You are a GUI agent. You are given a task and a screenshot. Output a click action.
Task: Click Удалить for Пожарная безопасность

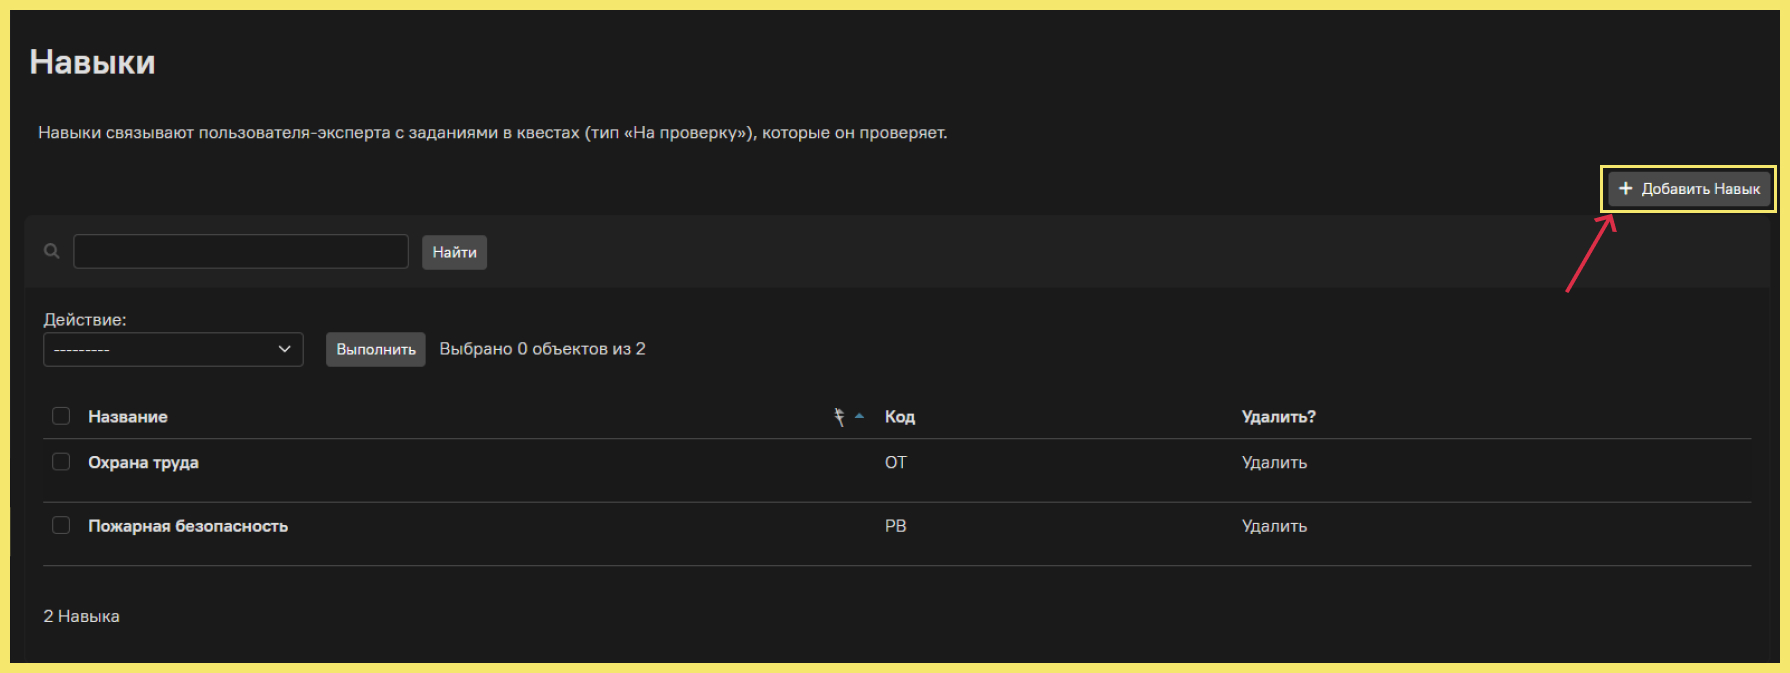(x=1274, y=526)
